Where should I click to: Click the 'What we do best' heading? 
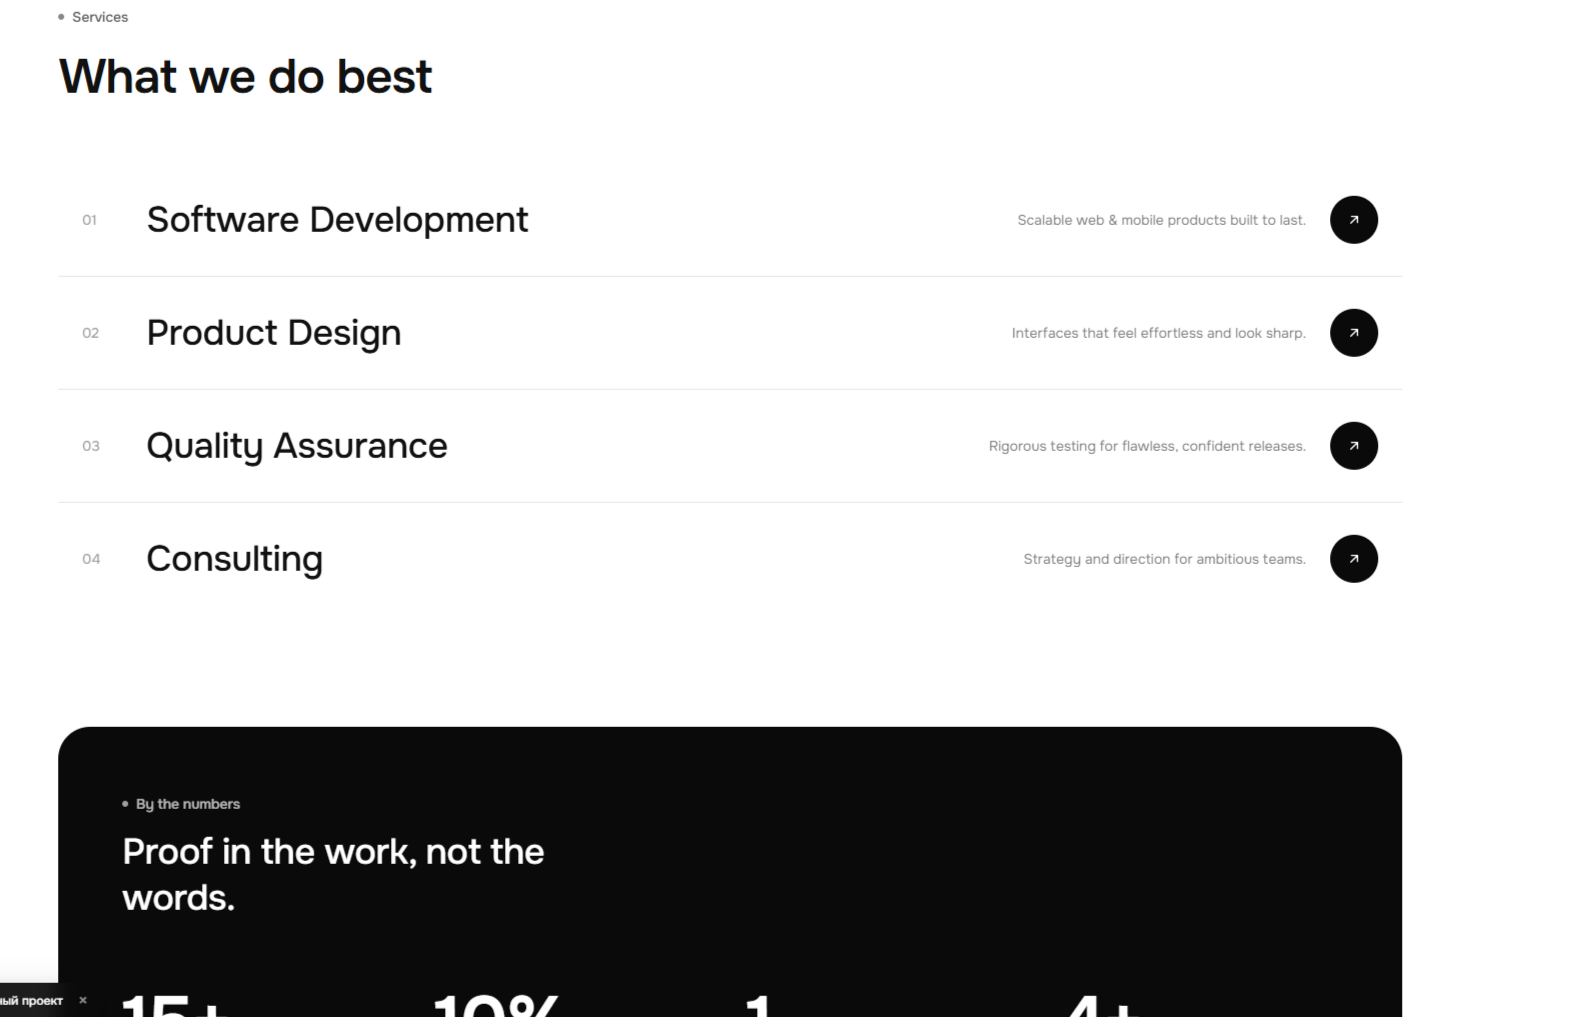pyautogui.click(x=245, y=77)
